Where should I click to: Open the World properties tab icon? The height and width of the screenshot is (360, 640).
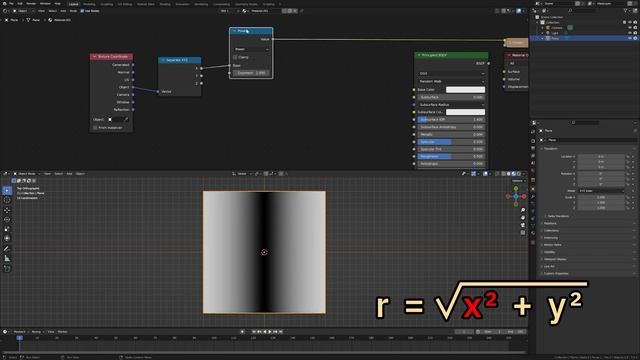click(533, 171)
